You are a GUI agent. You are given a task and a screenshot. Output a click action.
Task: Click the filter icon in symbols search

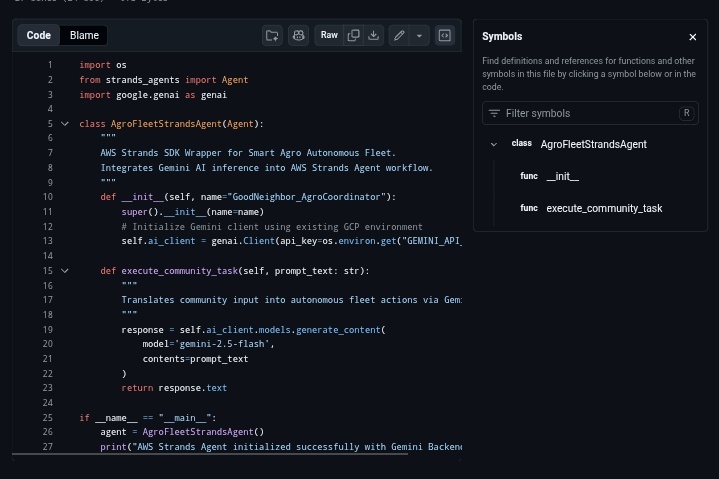click(494, 113)
